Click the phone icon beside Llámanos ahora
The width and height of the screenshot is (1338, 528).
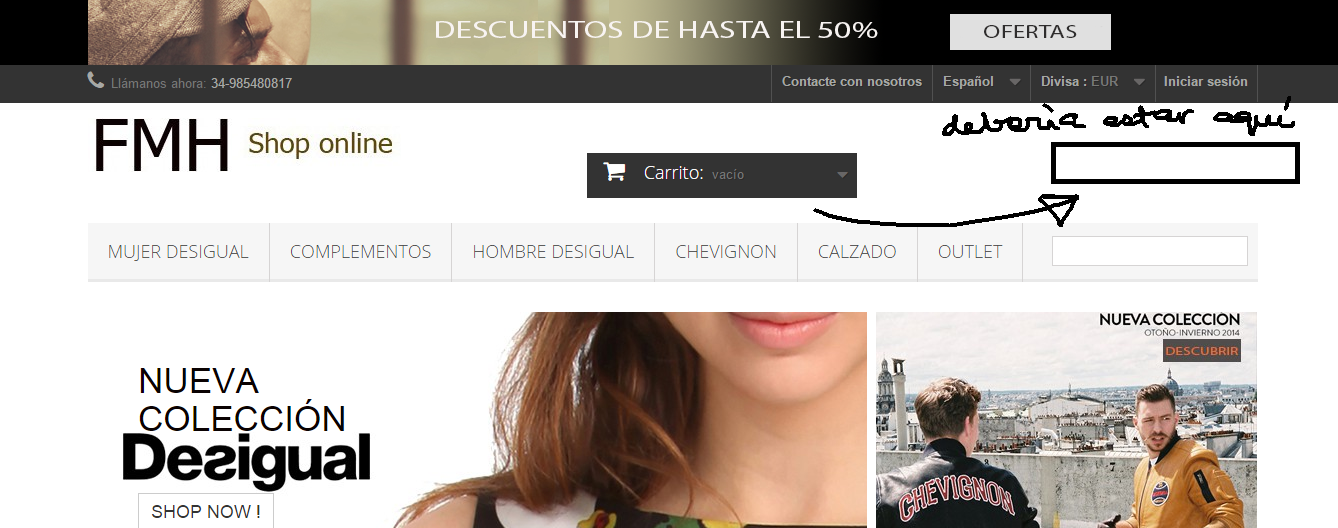pos(96,81)
